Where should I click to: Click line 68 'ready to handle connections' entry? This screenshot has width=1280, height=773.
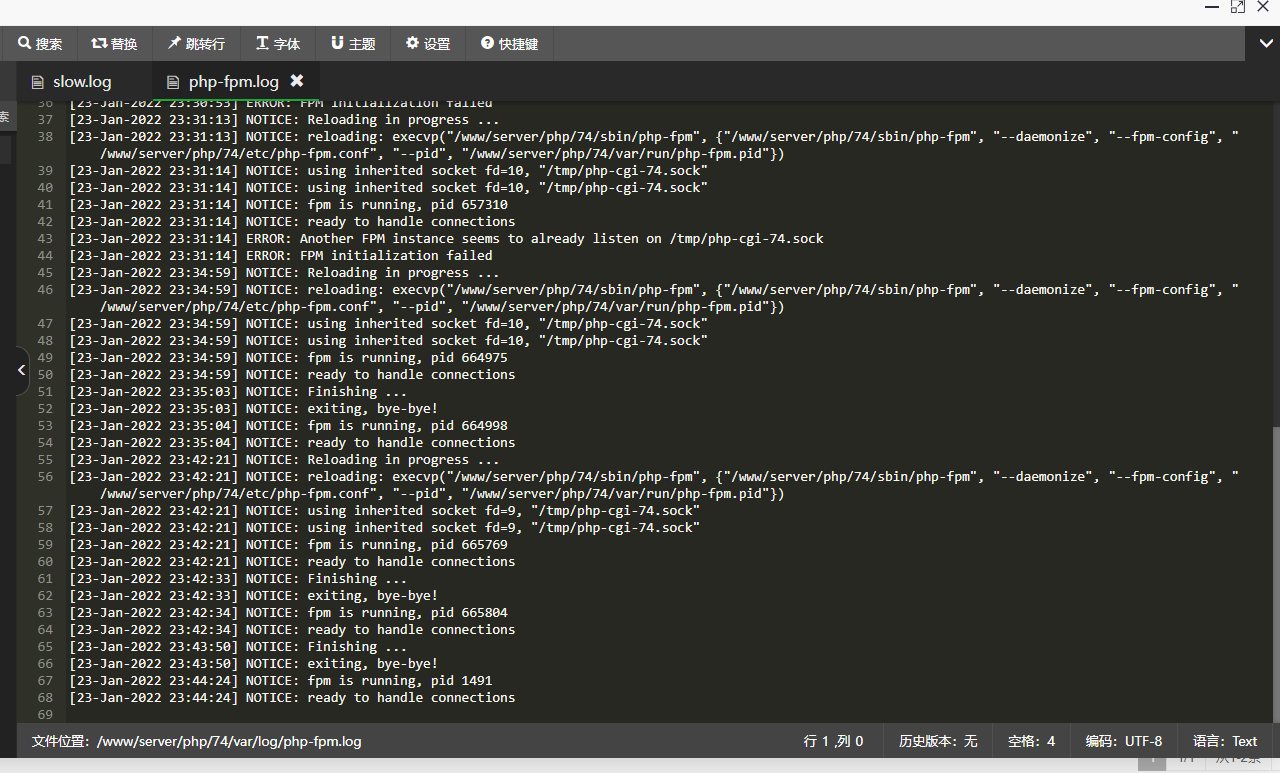coord(292,697)
